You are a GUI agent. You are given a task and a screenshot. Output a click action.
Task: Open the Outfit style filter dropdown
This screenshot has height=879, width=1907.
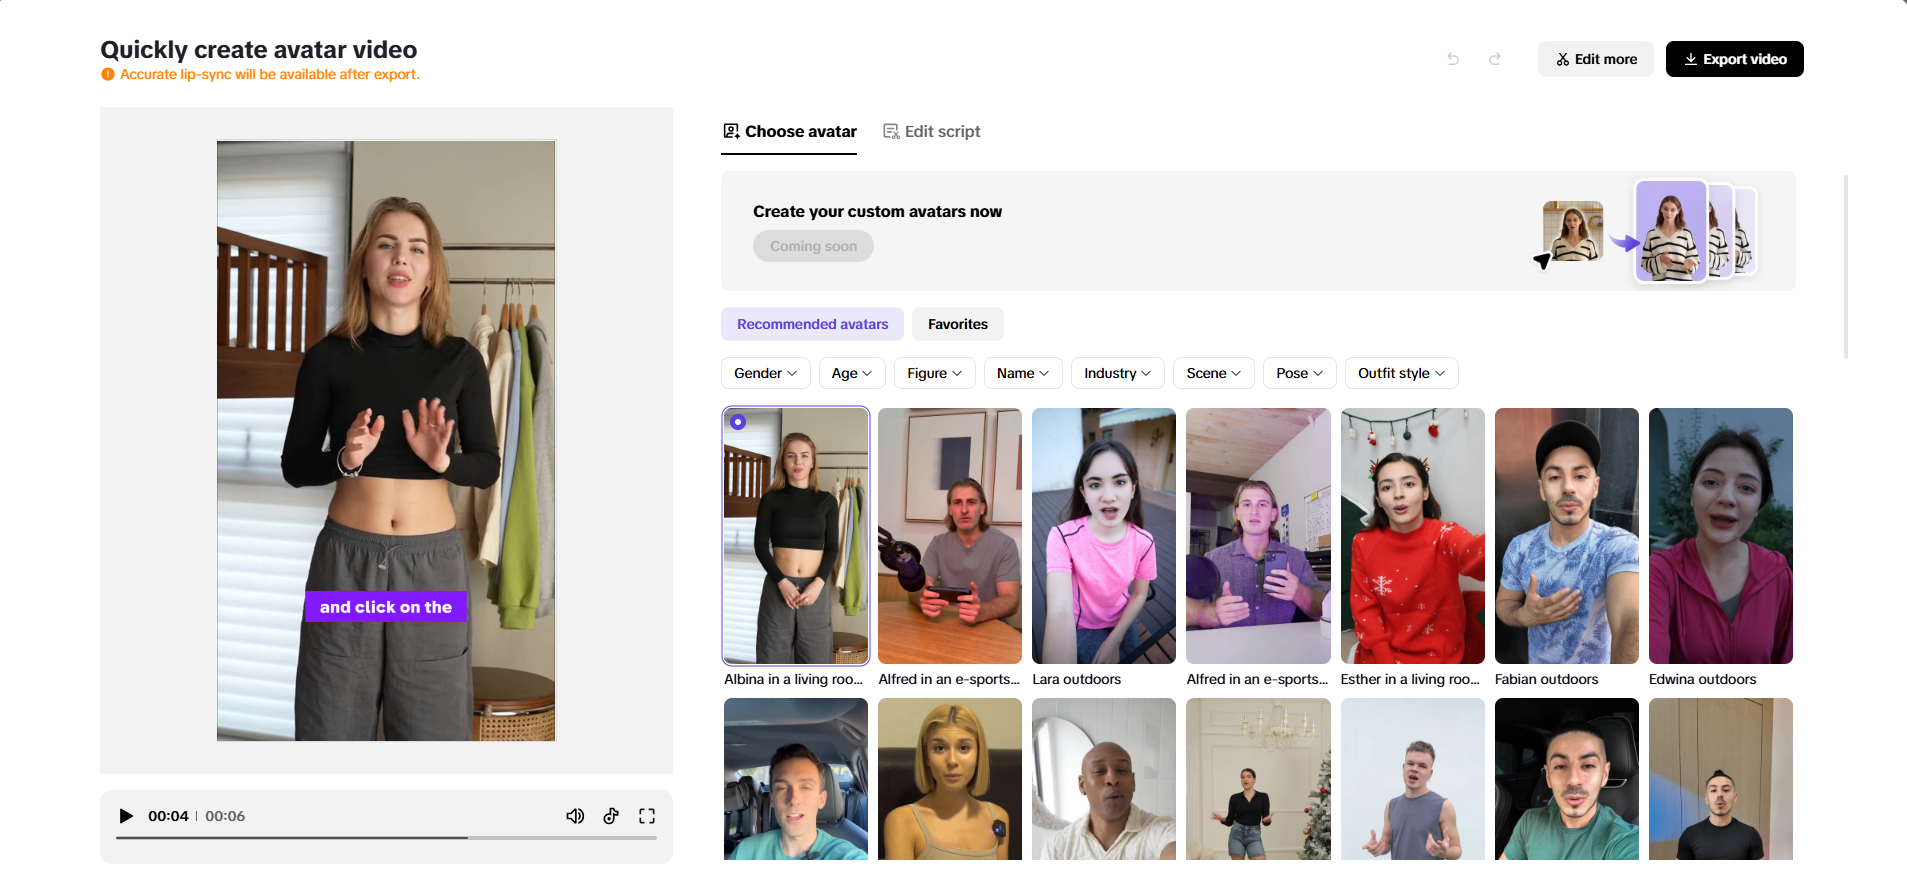(1402, 373)
